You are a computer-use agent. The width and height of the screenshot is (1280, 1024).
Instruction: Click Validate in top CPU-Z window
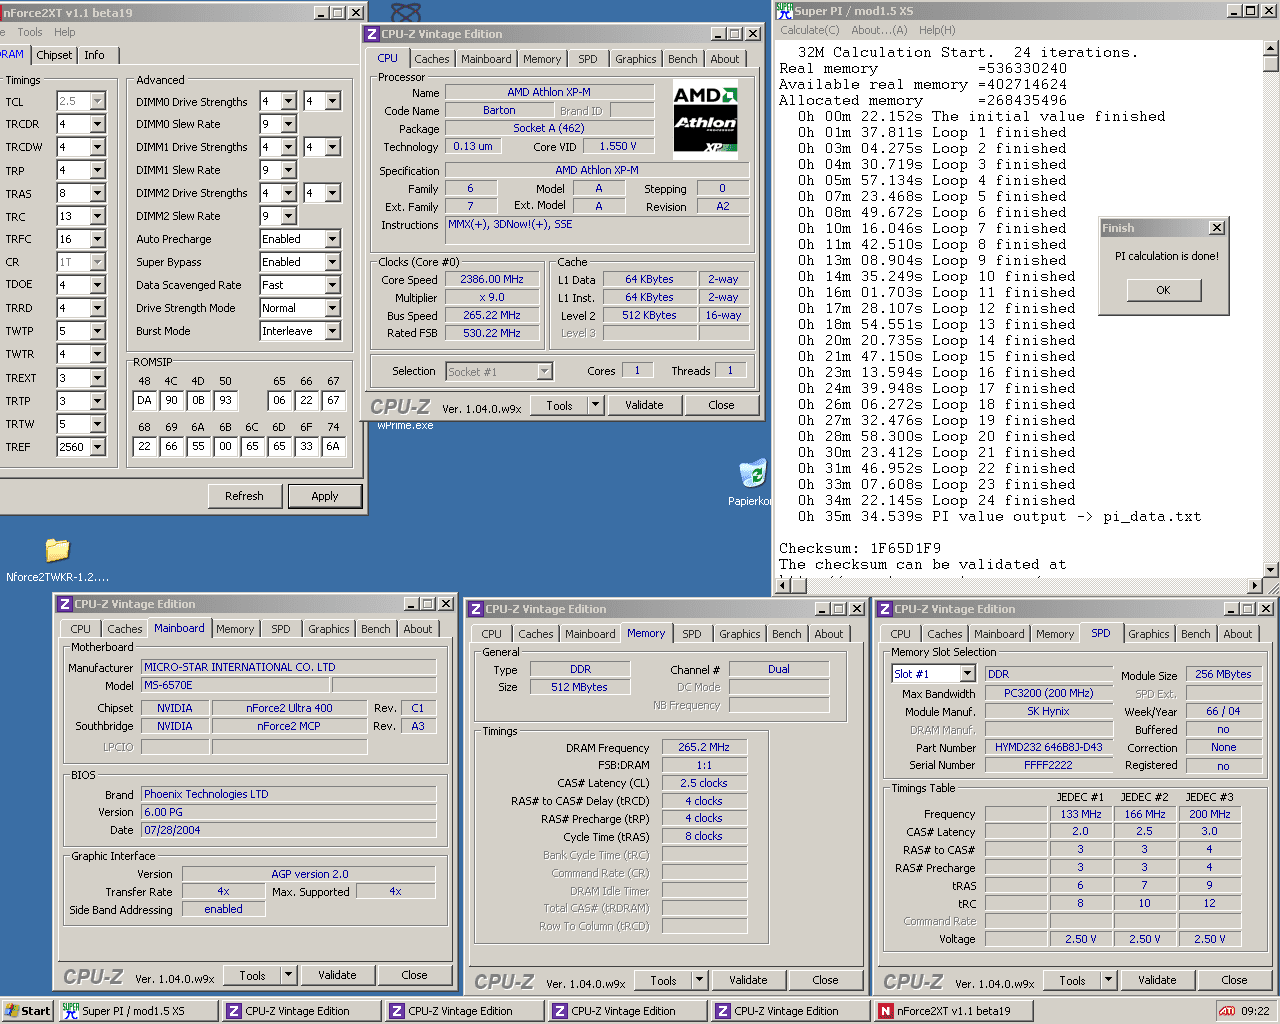click(x=644, y=405)
